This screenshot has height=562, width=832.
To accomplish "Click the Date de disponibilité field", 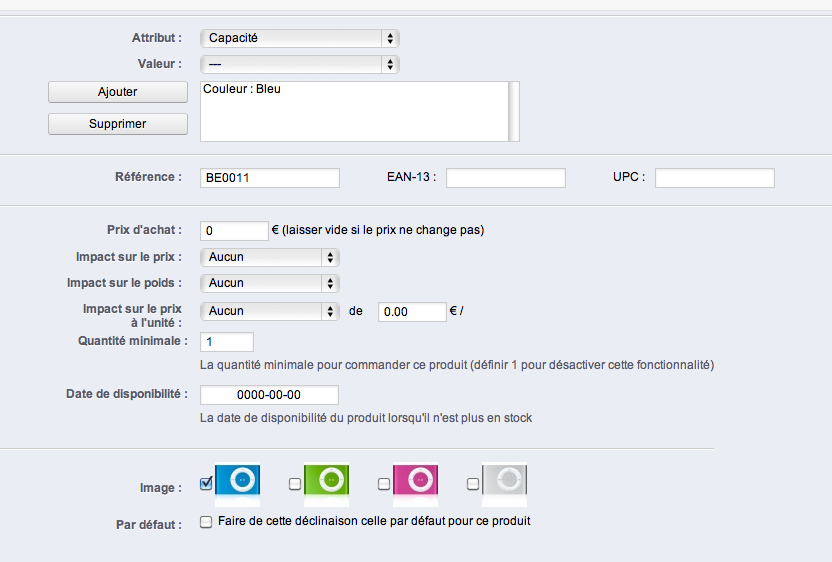I will coord(269,395).
